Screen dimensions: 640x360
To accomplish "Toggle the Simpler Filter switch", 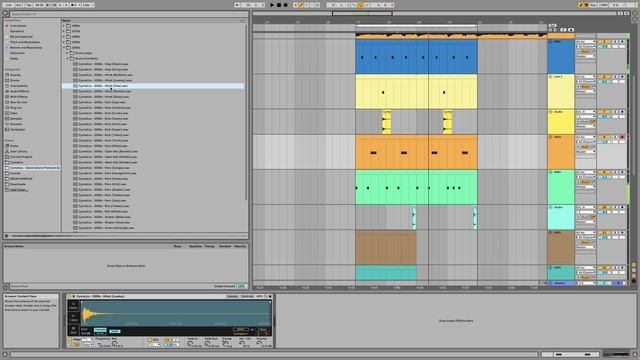I will click(x=70, y=339).
